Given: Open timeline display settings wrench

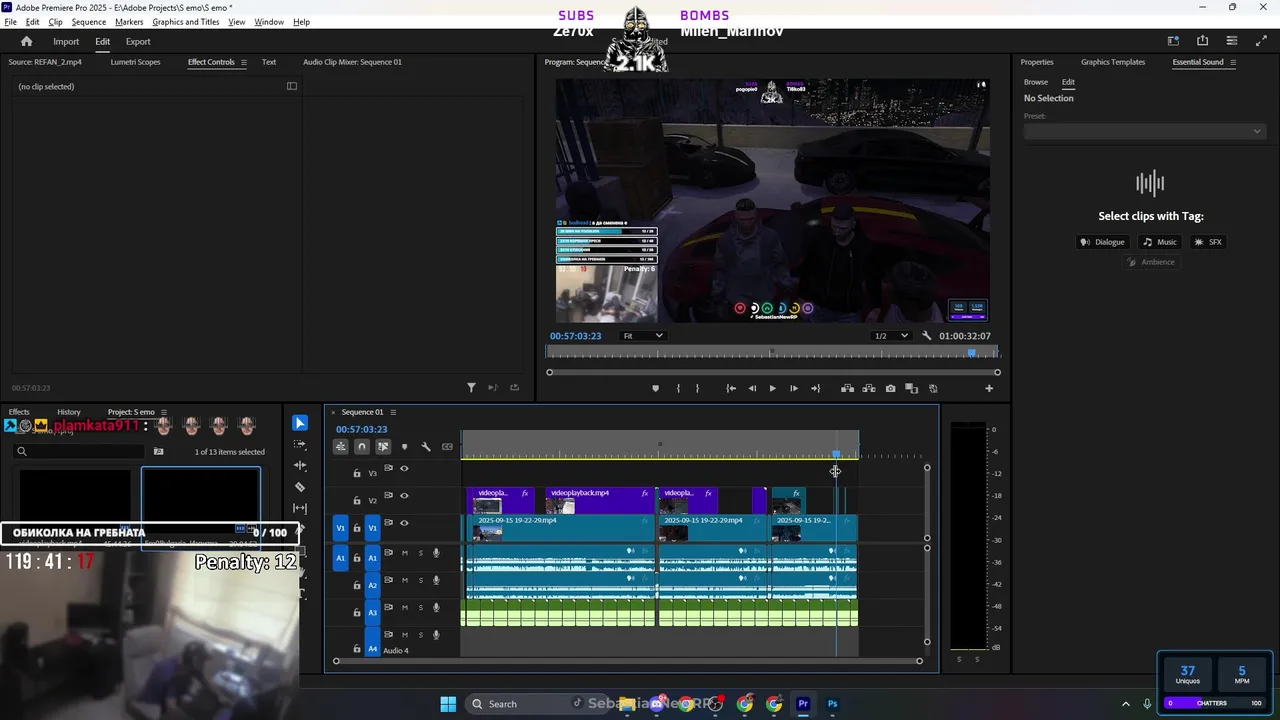Looking at the screenshot, I should (x=426, y=447).
